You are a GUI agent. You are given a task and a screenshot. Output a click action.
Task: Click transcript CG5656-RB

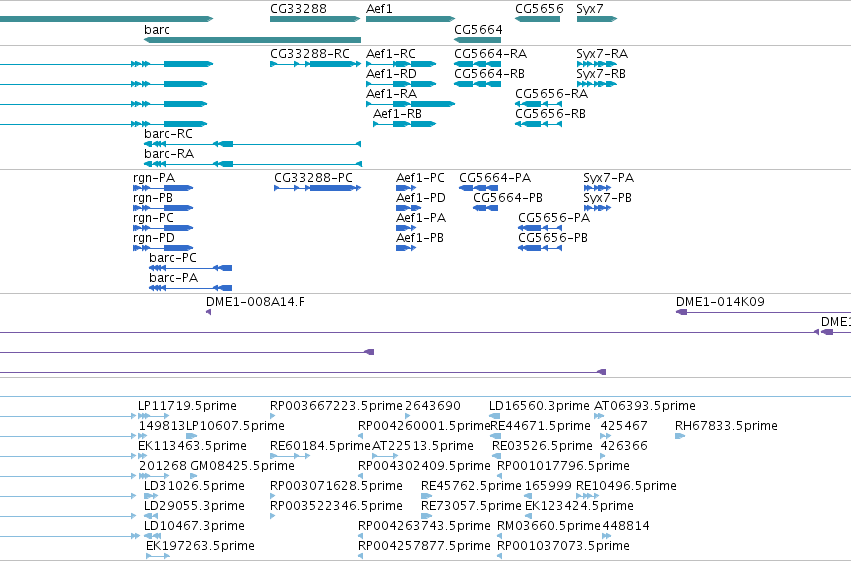point(538,124)
